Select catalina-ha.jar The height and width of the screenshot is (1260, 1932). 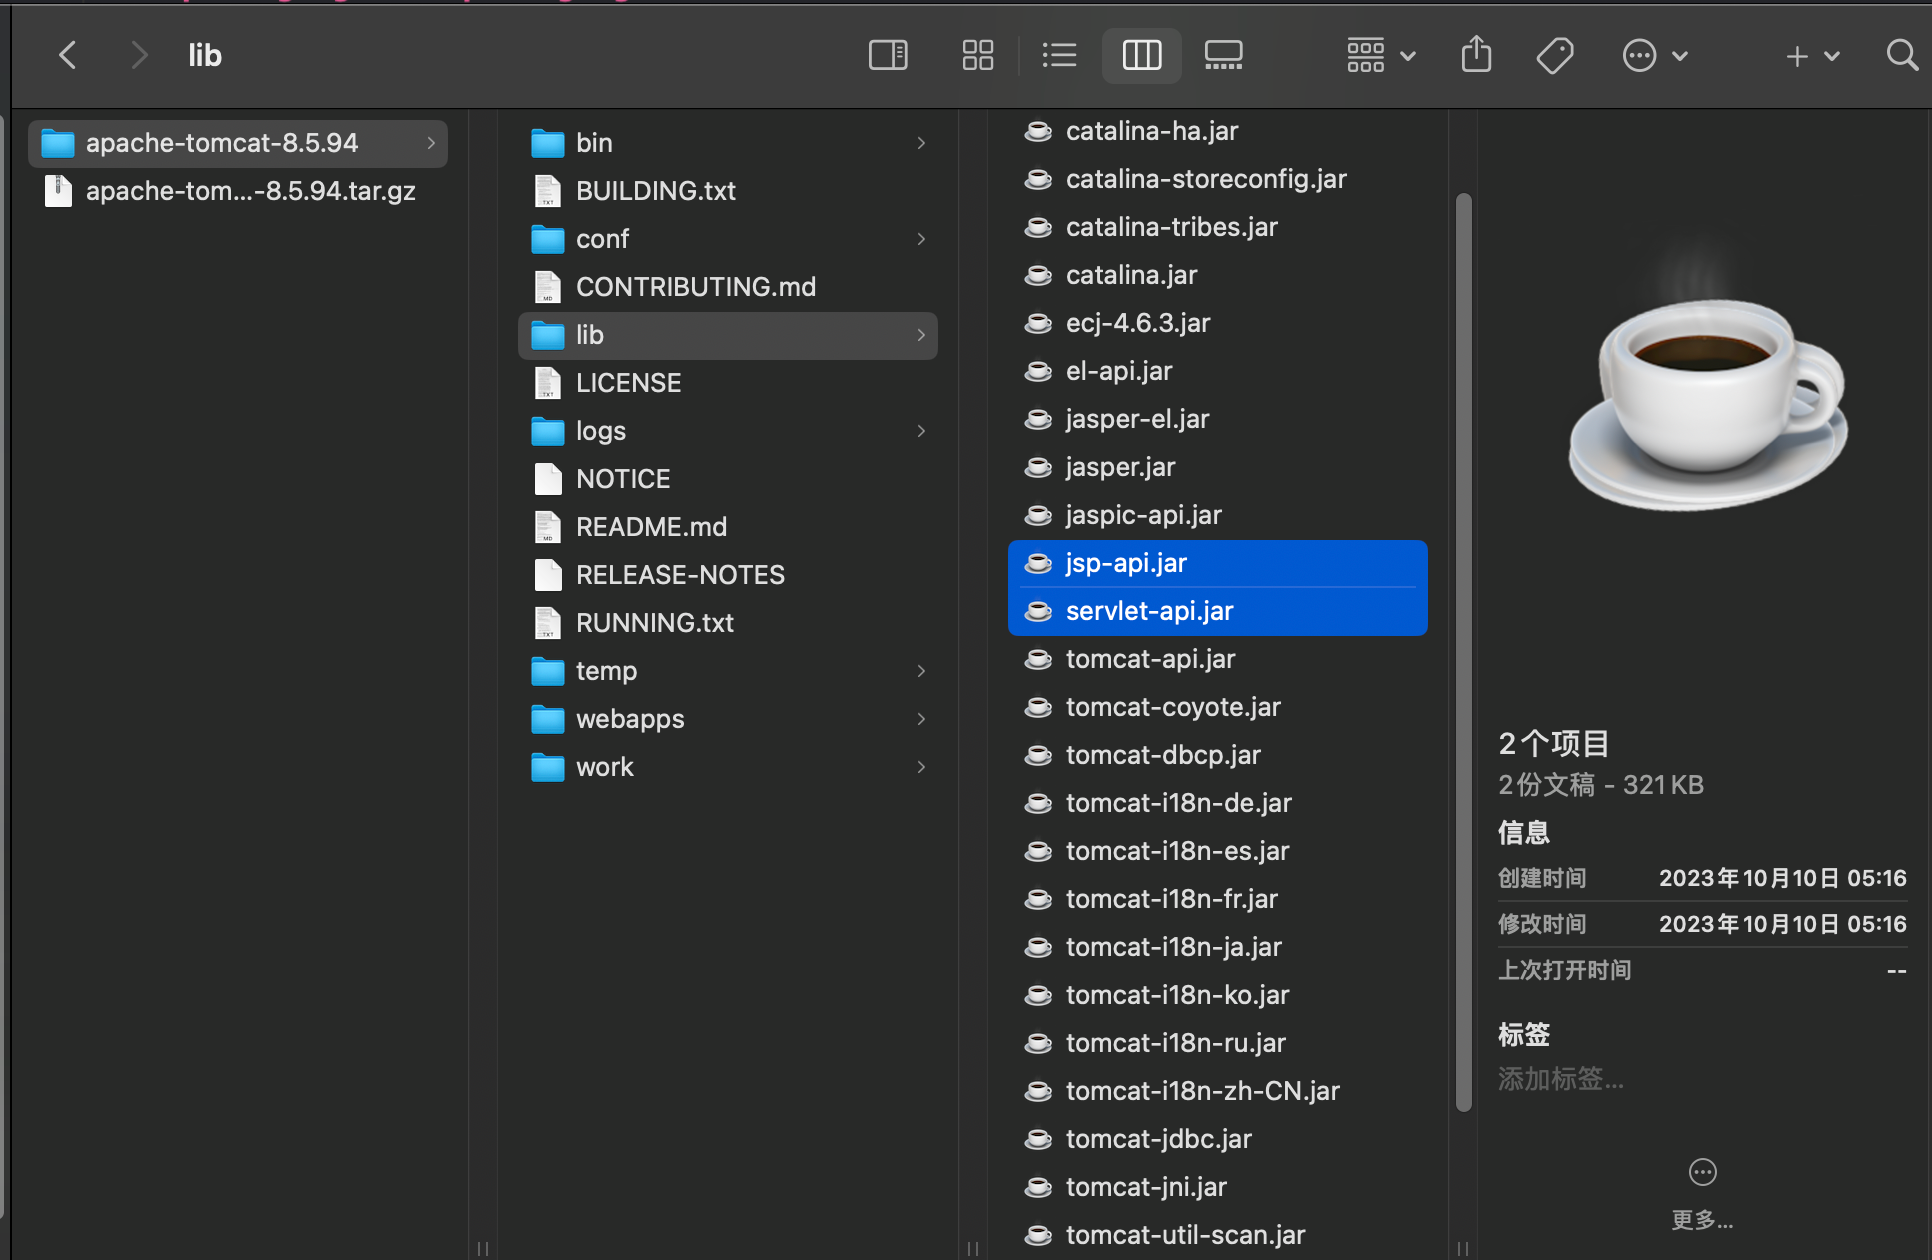tap(1218, 131)
